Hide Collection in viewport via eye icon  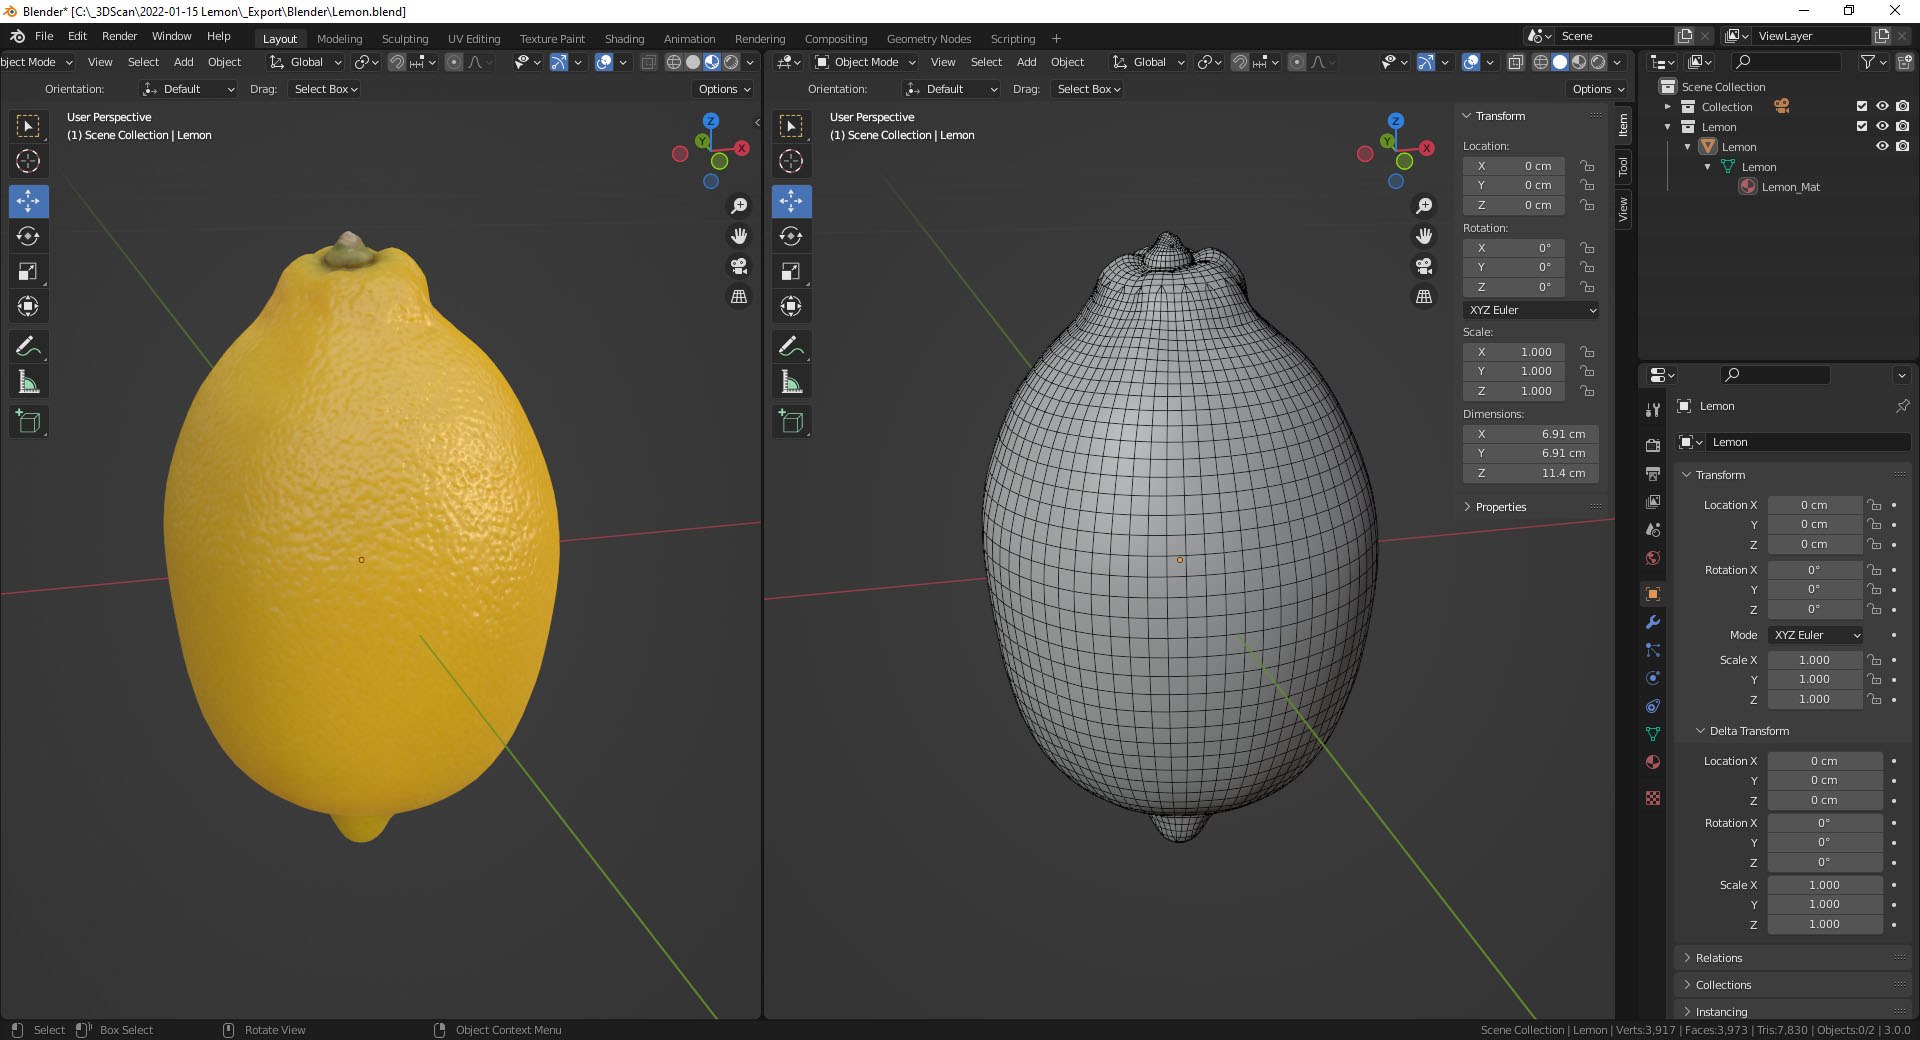pyautogui.click(x=1882, y=106)
